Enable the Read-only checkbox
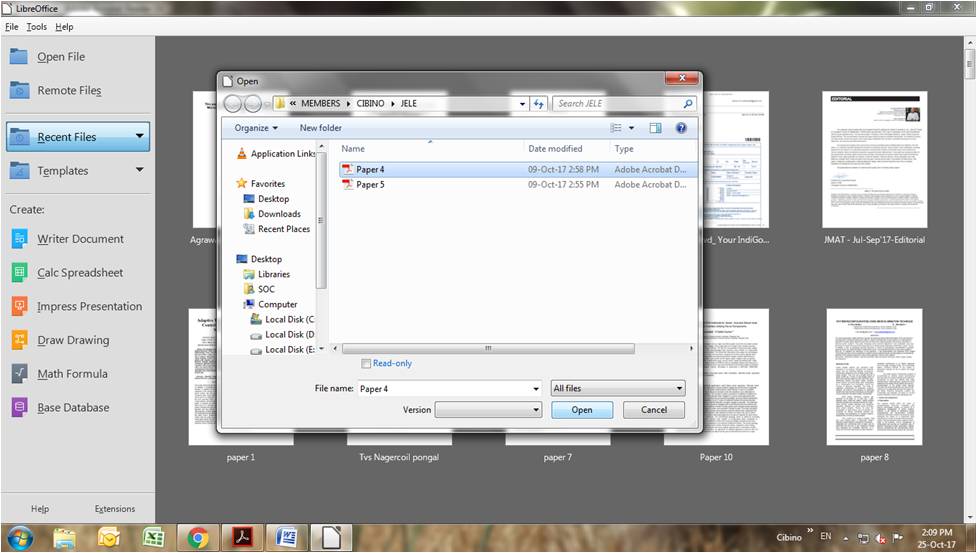This screenshot has width=977, height=553. click(366, 364)
